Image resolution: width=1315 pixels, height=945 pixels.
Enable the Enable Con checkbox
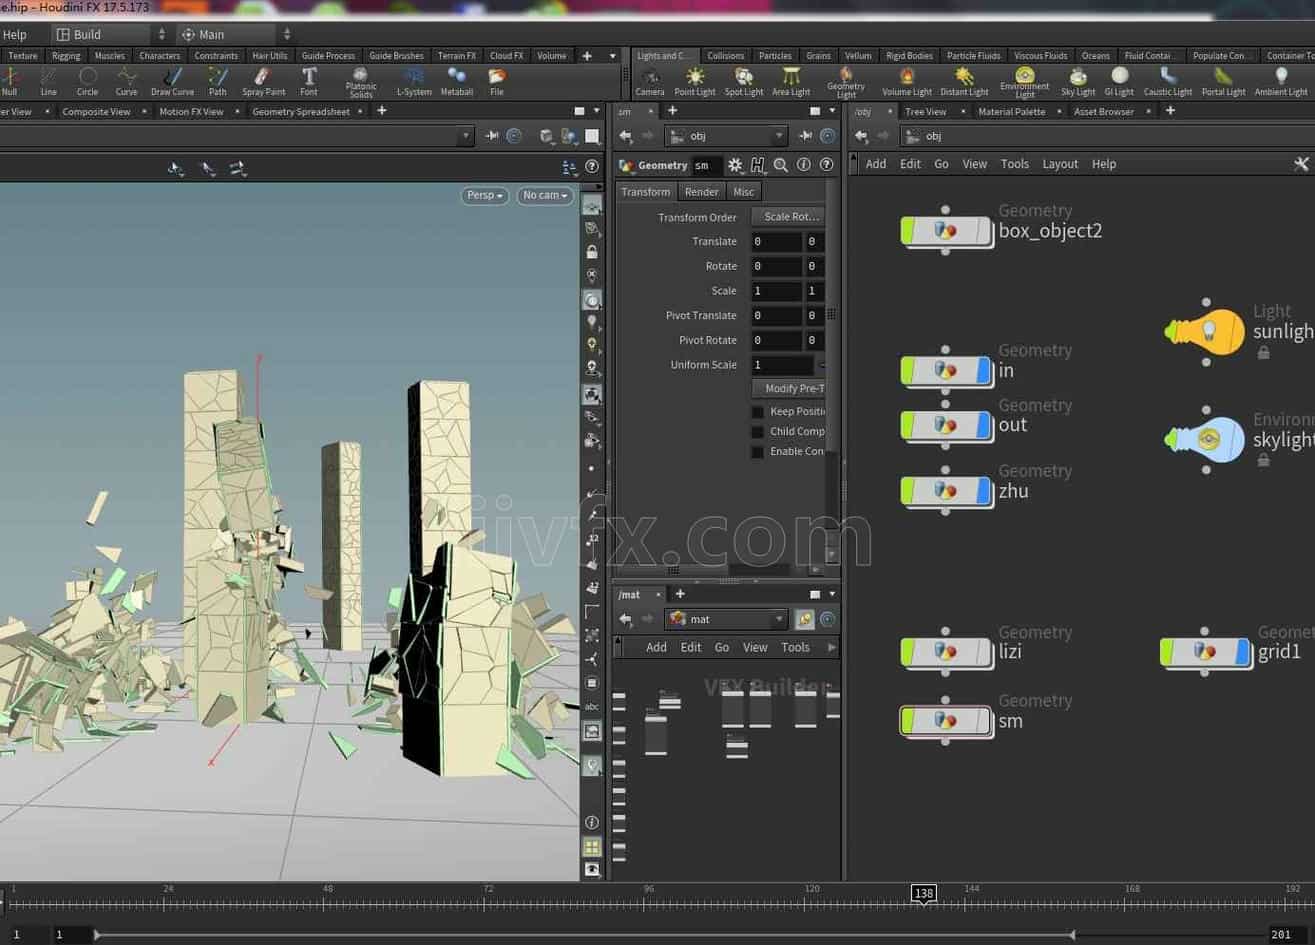[758, 452]
